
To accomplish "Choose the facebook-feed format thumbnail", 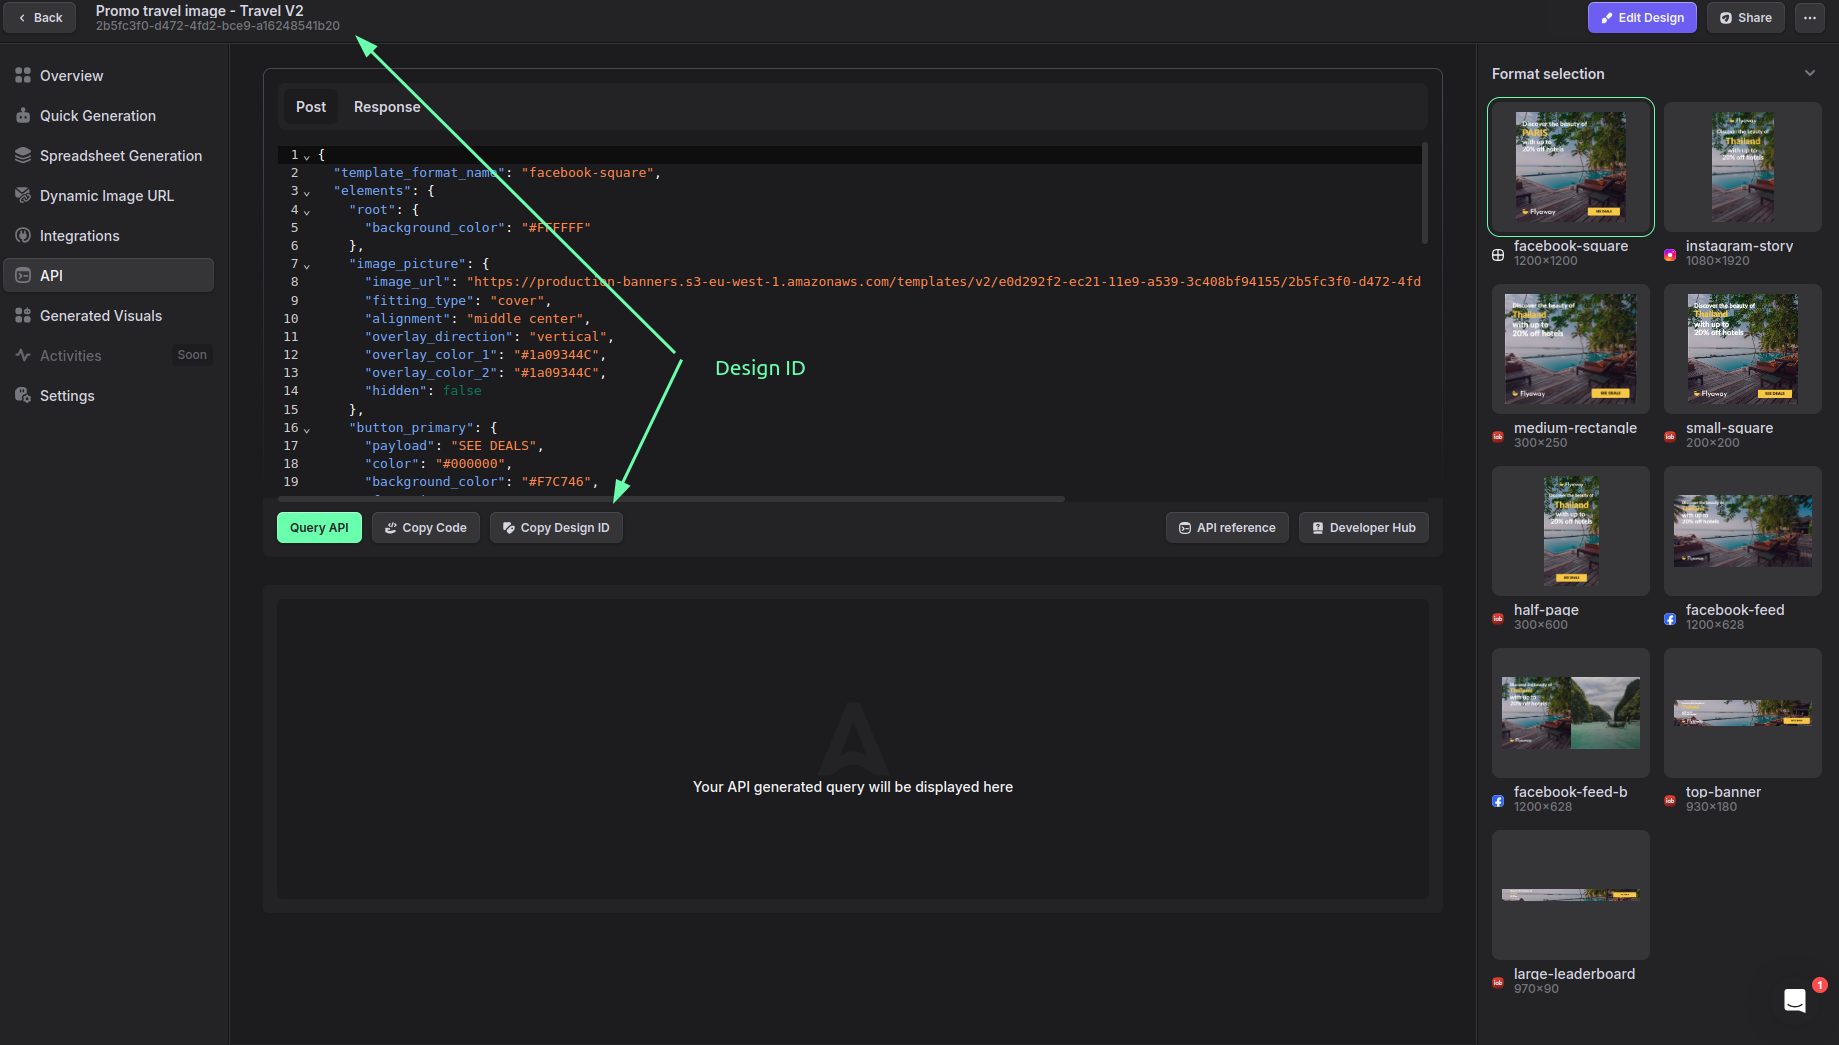I will pyautogui.click(x=1742, y=531).
